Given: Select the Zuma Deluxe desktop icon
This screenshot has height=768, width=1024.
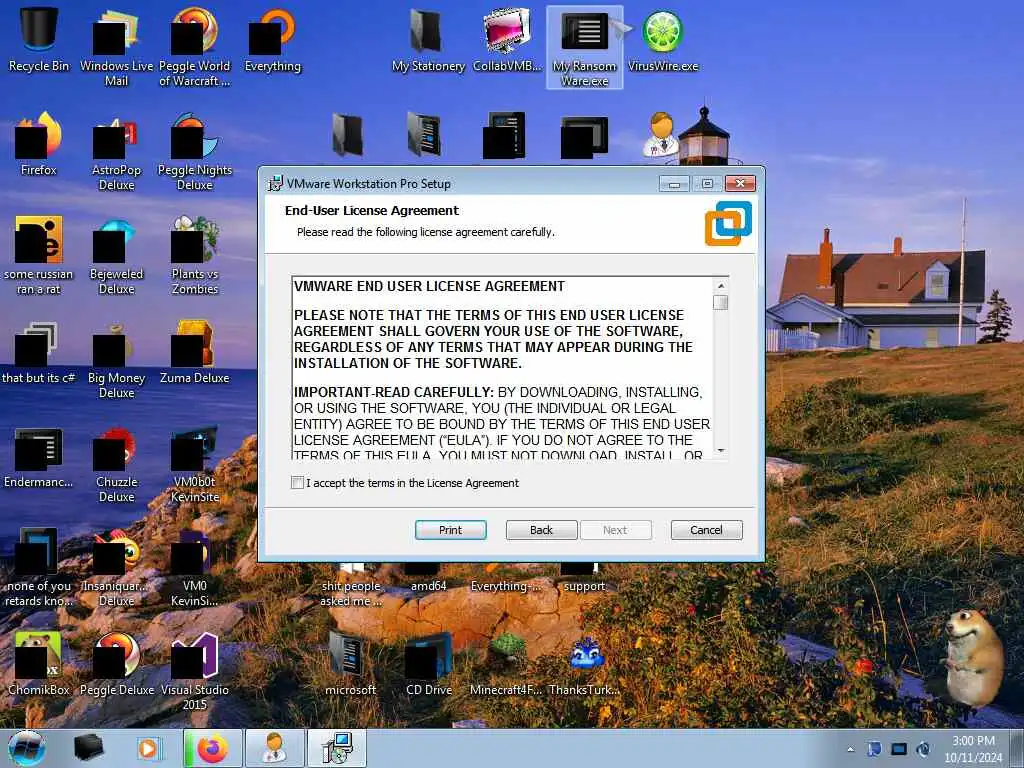Looking at the screenshot, I should (x=195, y=351).
